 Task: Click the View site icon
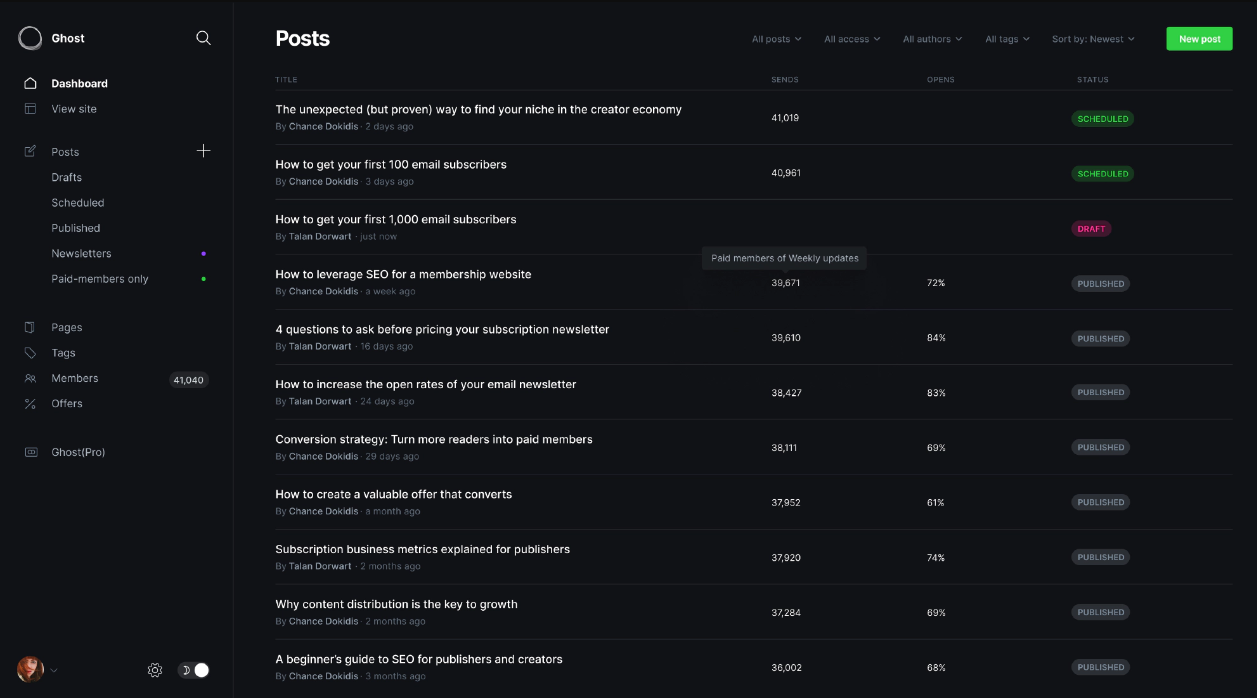32,108
